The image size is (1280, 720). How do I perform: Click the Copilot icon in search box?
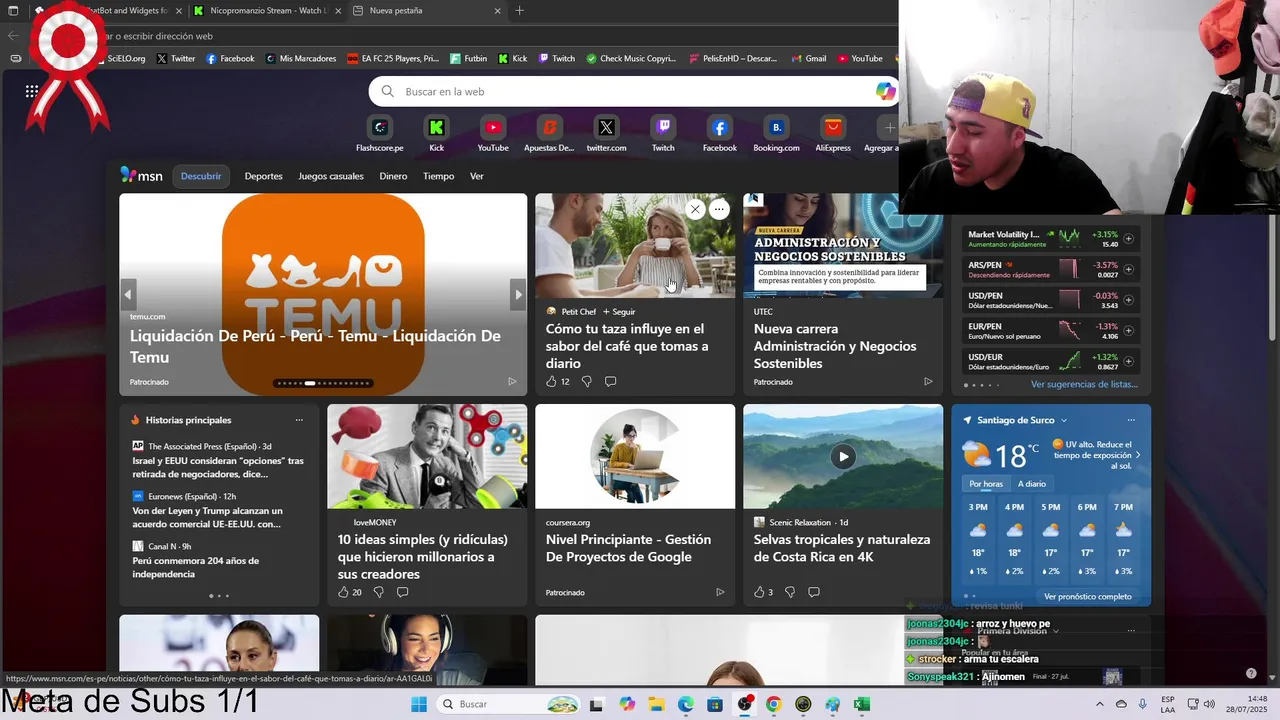885,91
